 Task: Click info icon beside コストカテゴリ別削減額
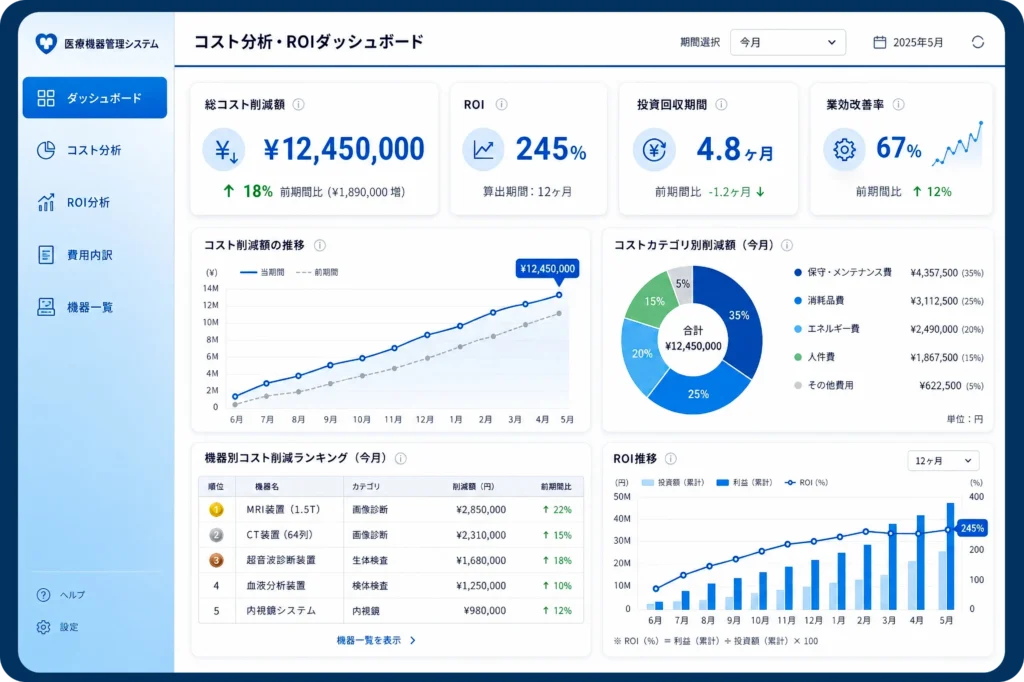click(x=787, y=246)
